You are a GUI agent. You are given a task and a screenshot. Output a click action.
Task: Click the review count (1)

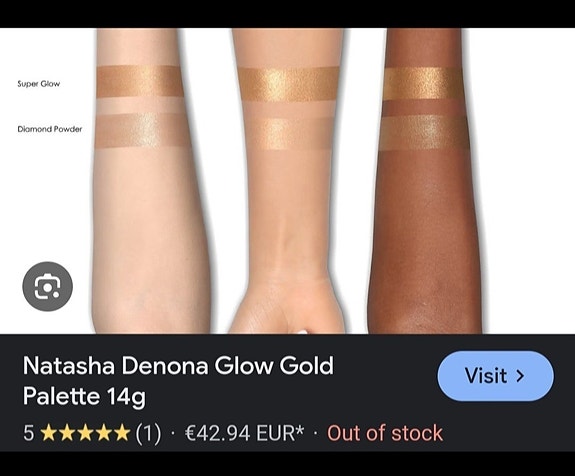pyautogui.click(x=148, y=433)
